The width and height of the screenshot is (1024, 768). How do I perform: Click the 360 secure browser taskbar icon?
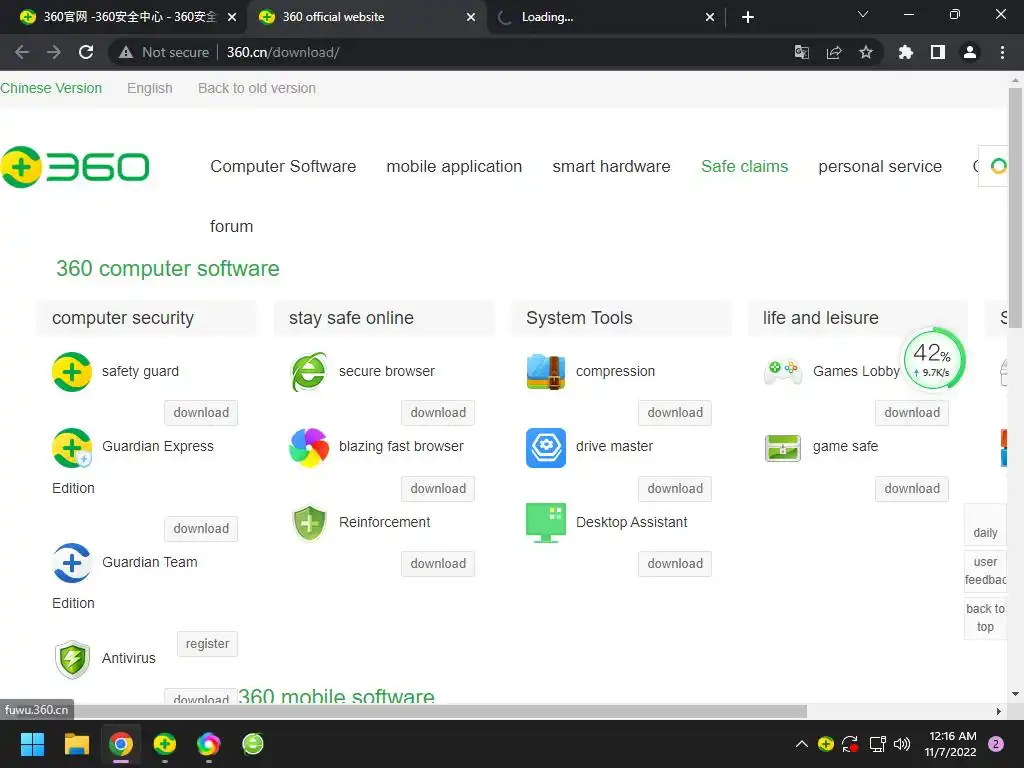point(253,744)
